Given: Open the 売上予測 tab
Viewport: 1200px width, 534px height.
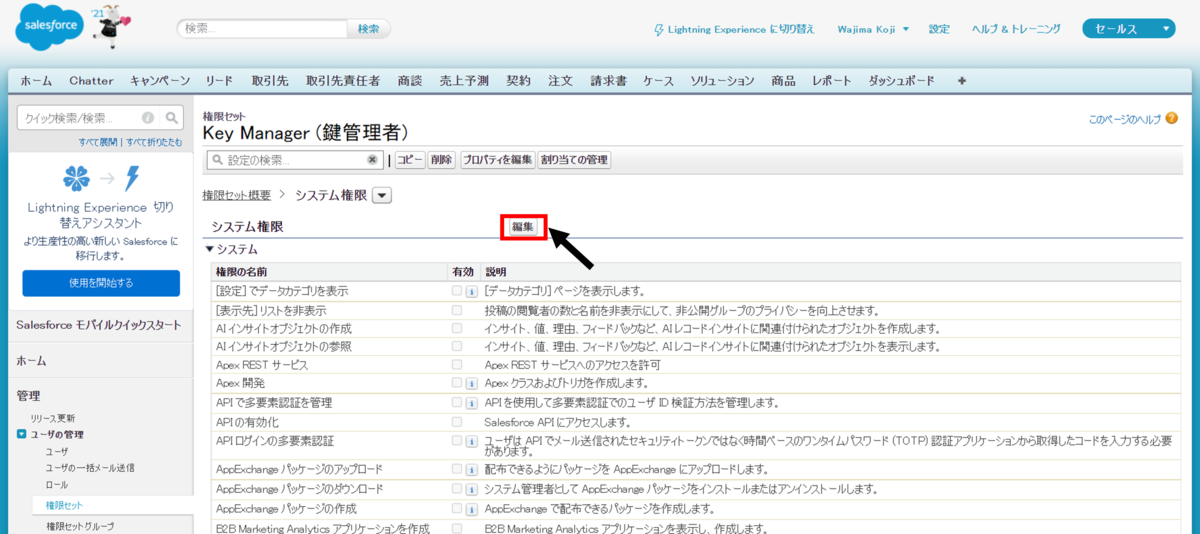Looking at the screenshot, I should coord(465,80).
